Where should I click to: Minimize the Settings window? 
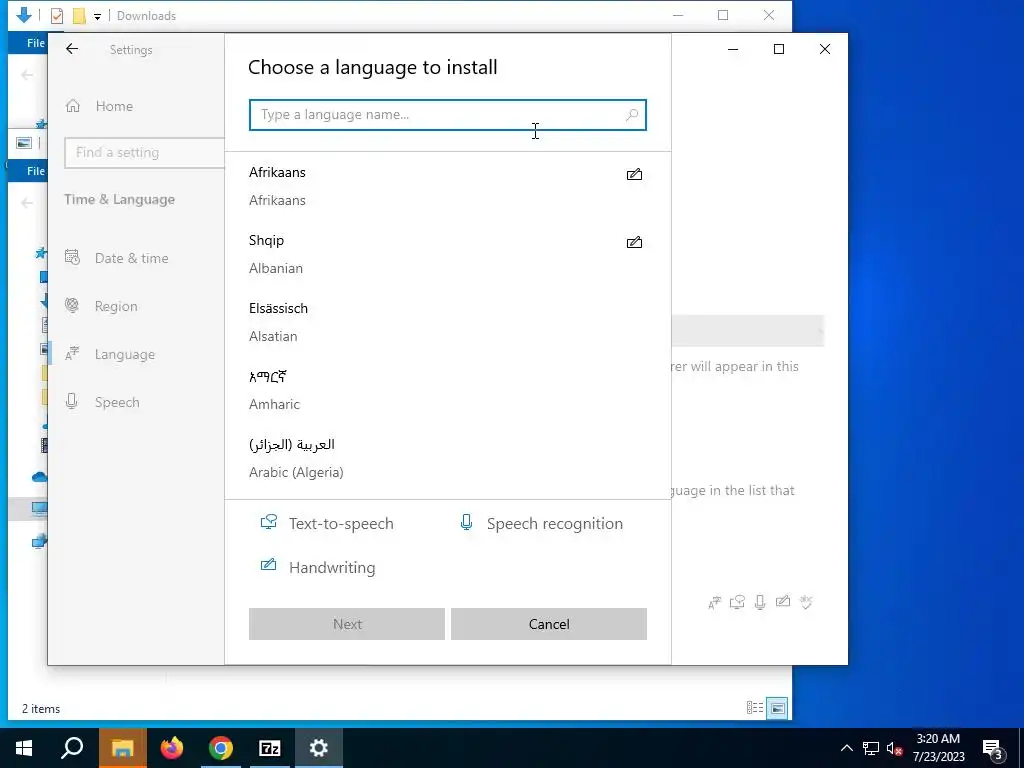(x=733, y=49)
